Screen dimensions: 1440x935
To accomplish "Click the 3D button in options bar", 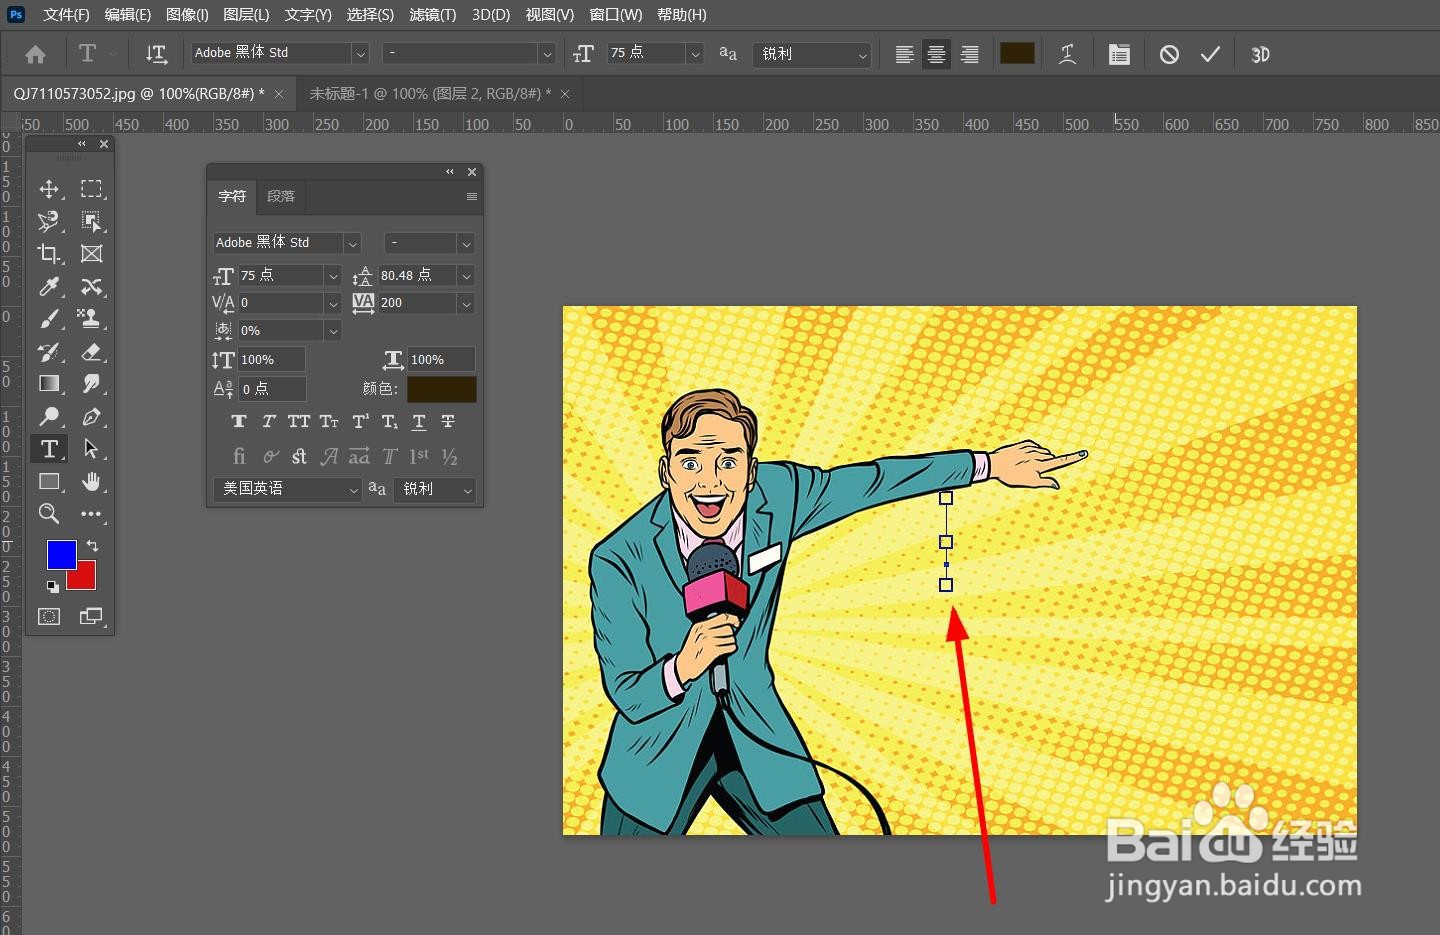I will click(x=1260, y=54).
